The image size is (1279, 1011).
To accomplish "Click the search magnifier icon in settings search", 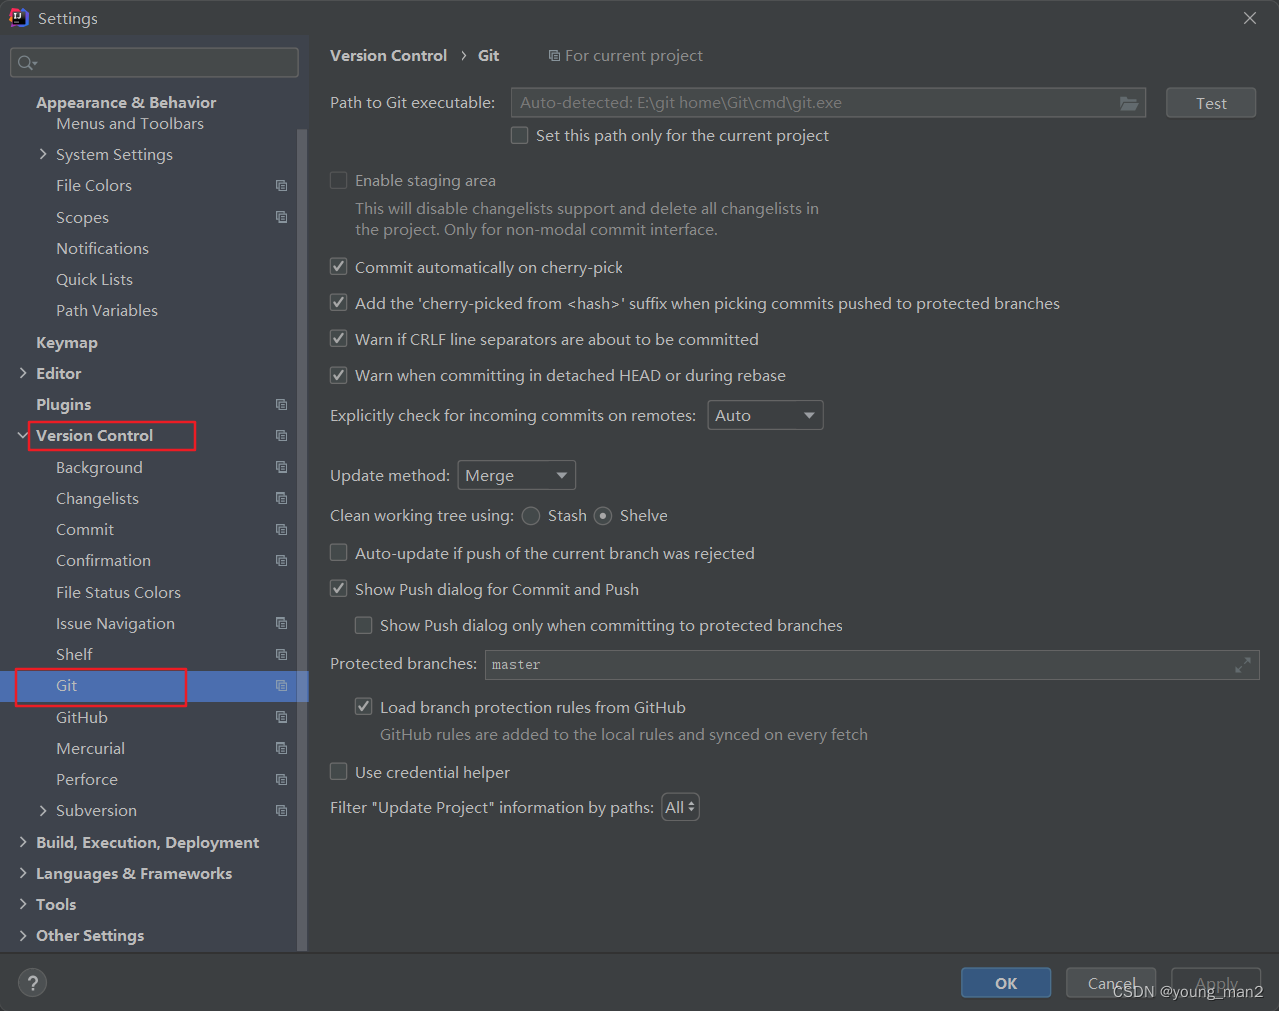I will pos(27,63).
